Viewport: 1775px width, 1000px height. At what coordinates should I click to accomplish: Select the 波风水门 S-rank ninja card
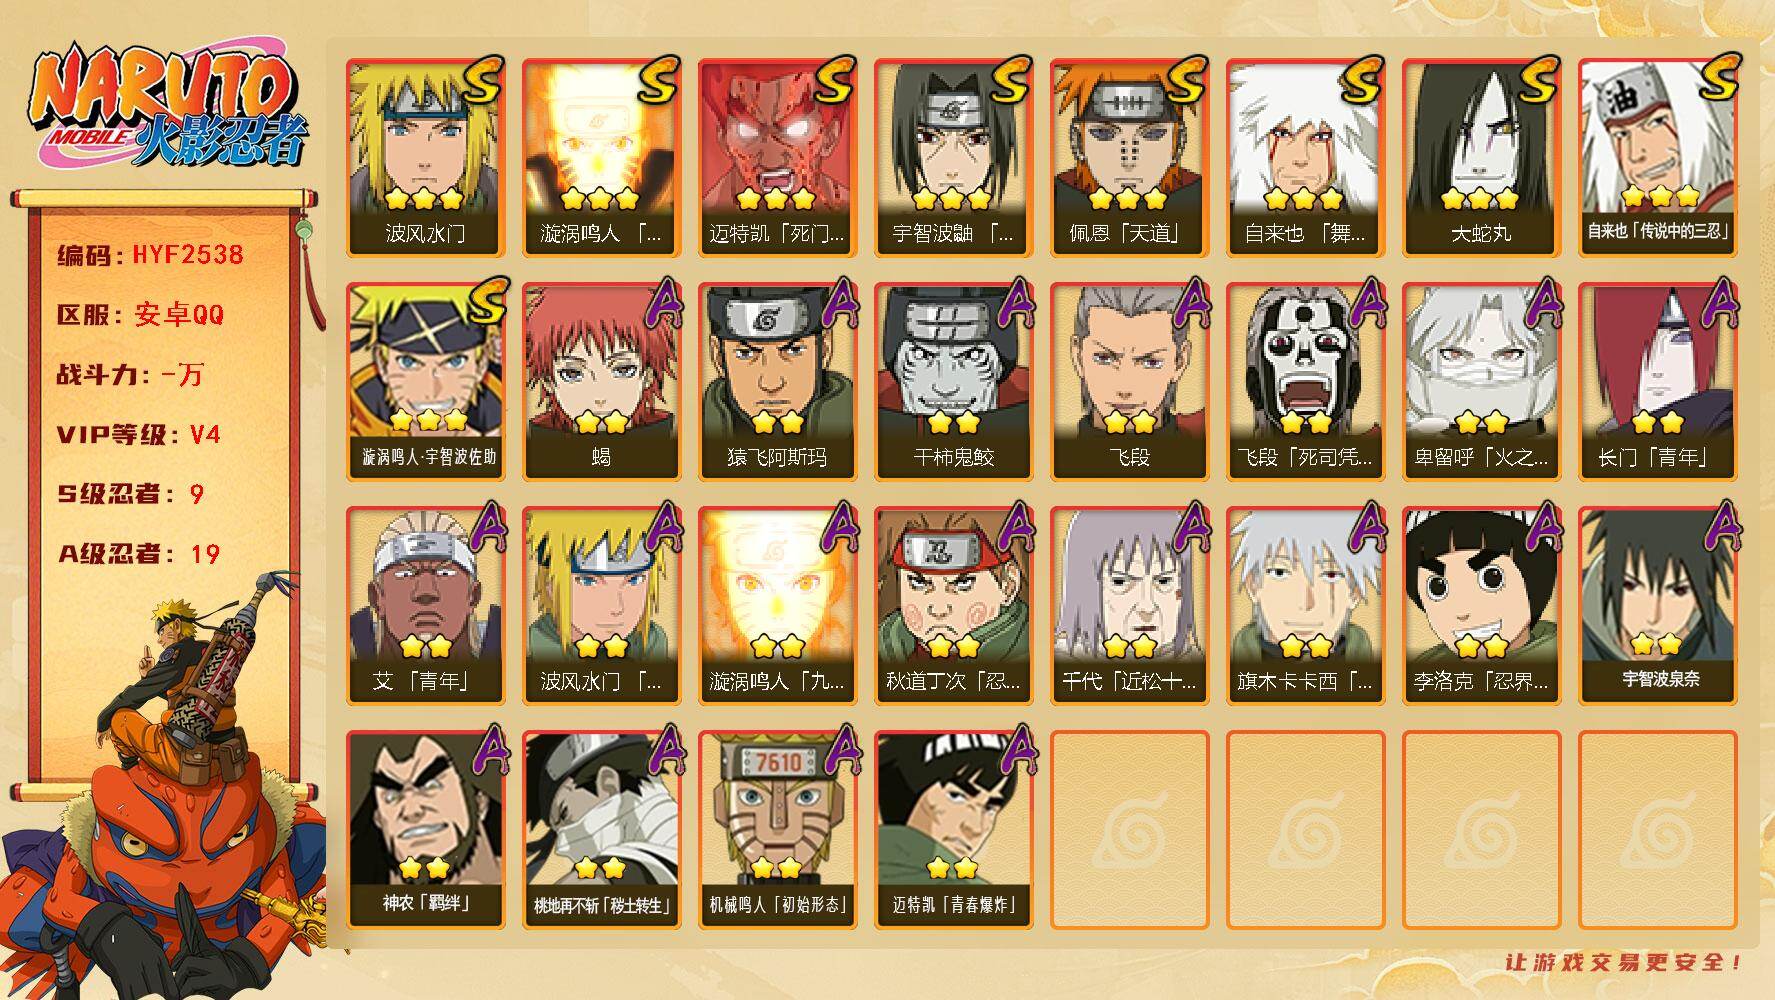426,158
